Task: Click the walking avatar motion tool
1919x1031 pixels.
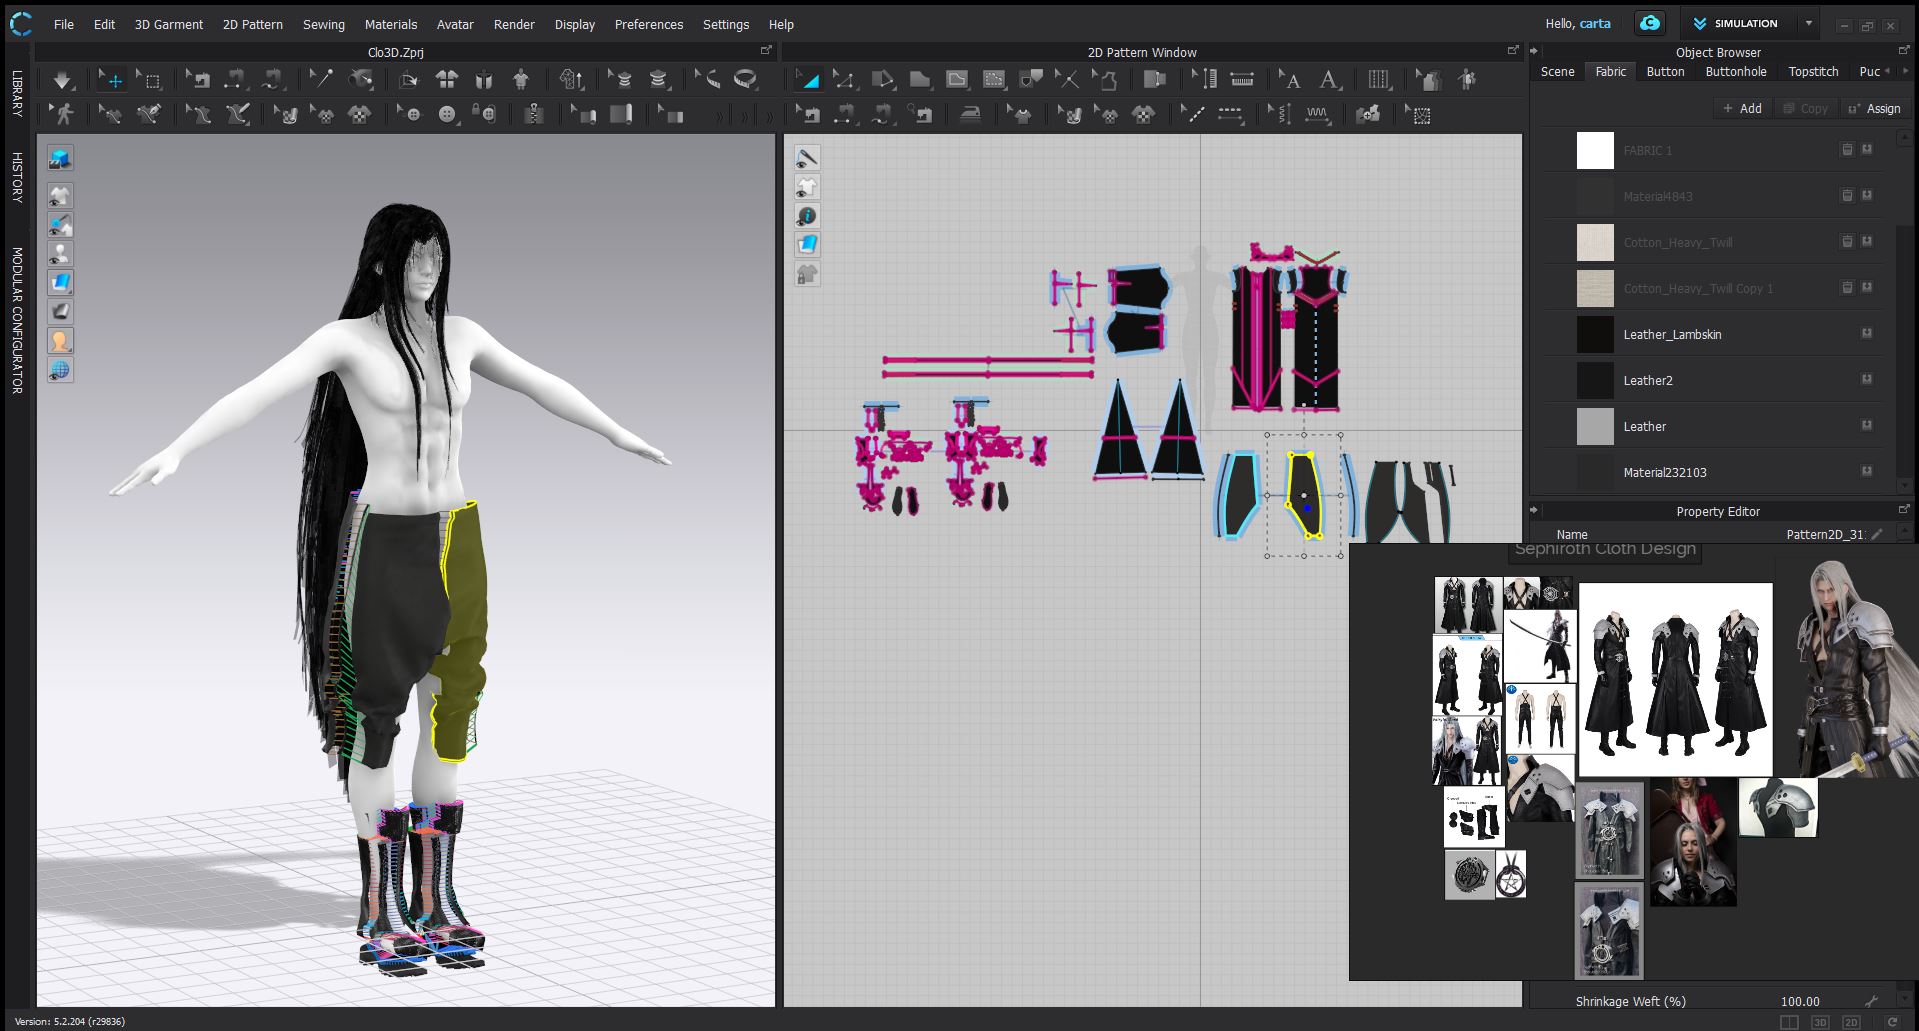Action: pos(63,115)
